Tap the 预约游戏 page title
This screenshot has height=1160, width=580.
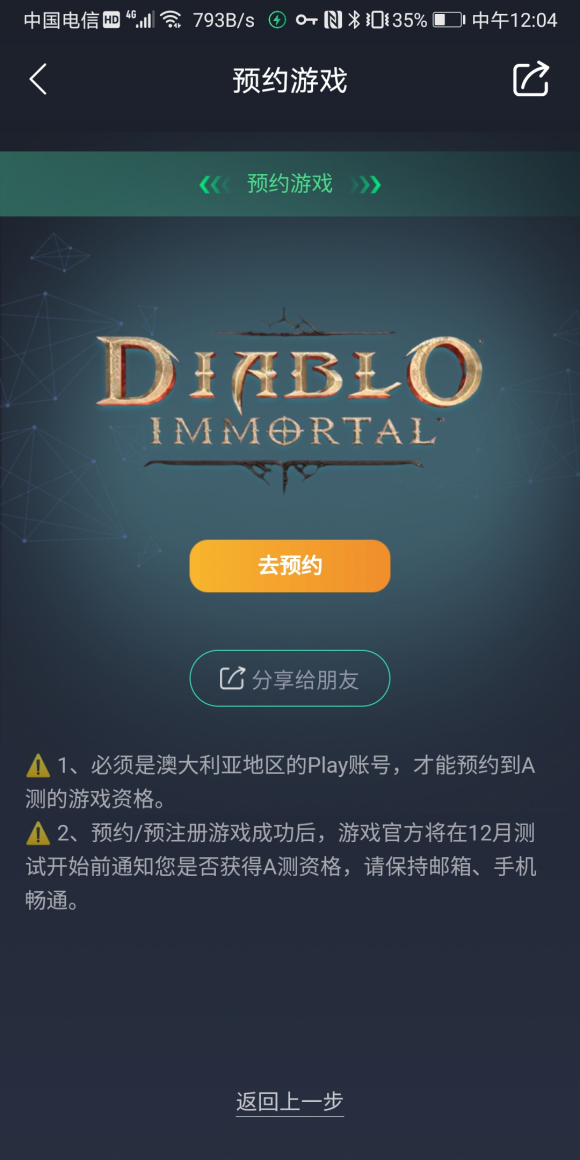(x=290, y=80)
